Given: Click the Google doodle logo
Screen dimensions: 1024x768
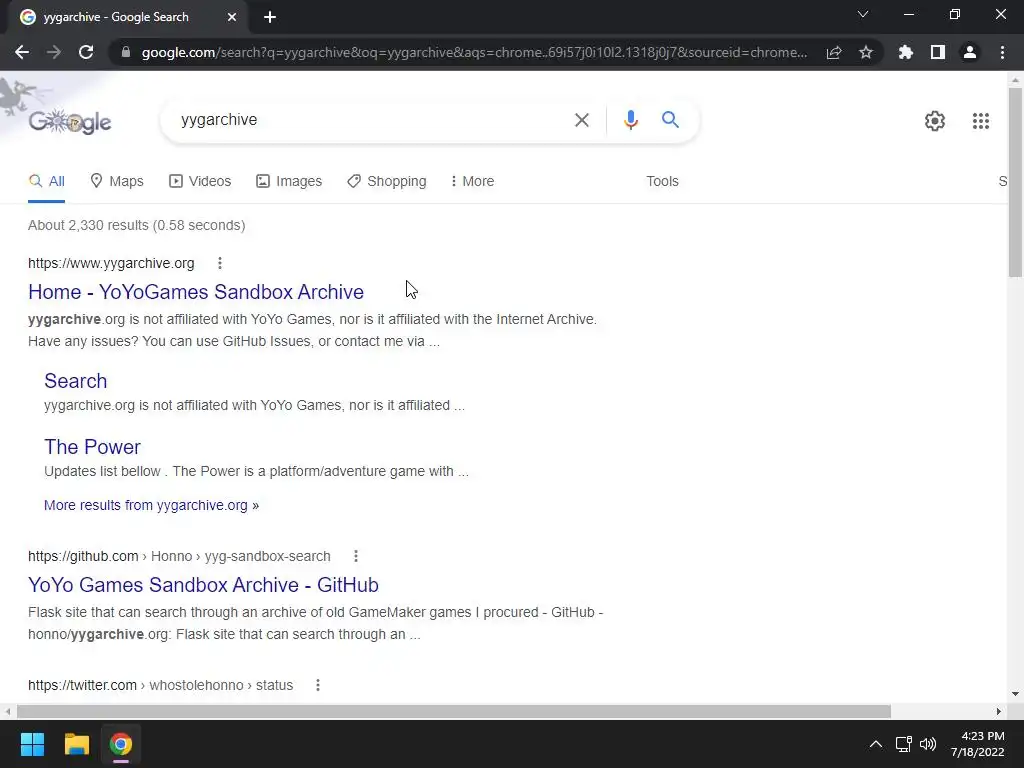Looking at the screenshot, I should click(x=69, y=121).
